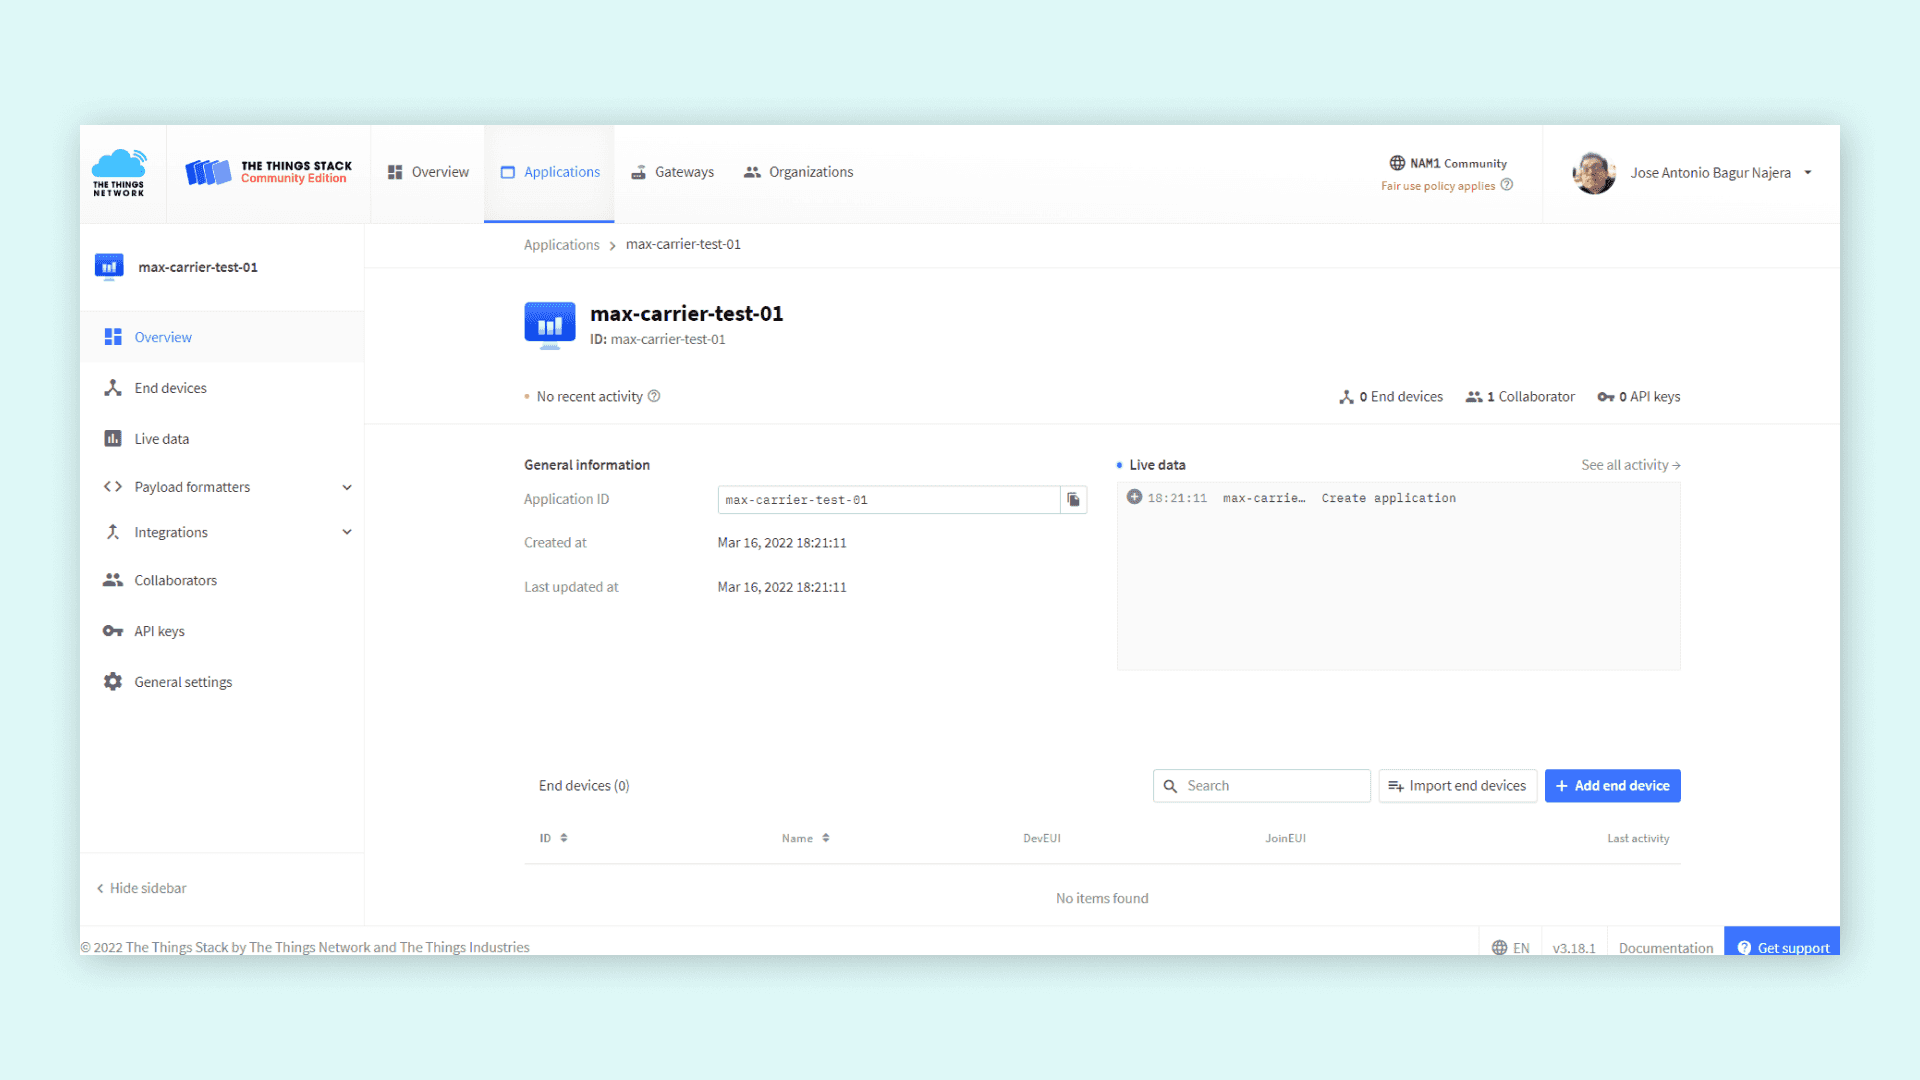Click the copy Application ID icon
Image resolution: width=1920 pixels, height=1080 pixels.
click(x=1073, y=500)
